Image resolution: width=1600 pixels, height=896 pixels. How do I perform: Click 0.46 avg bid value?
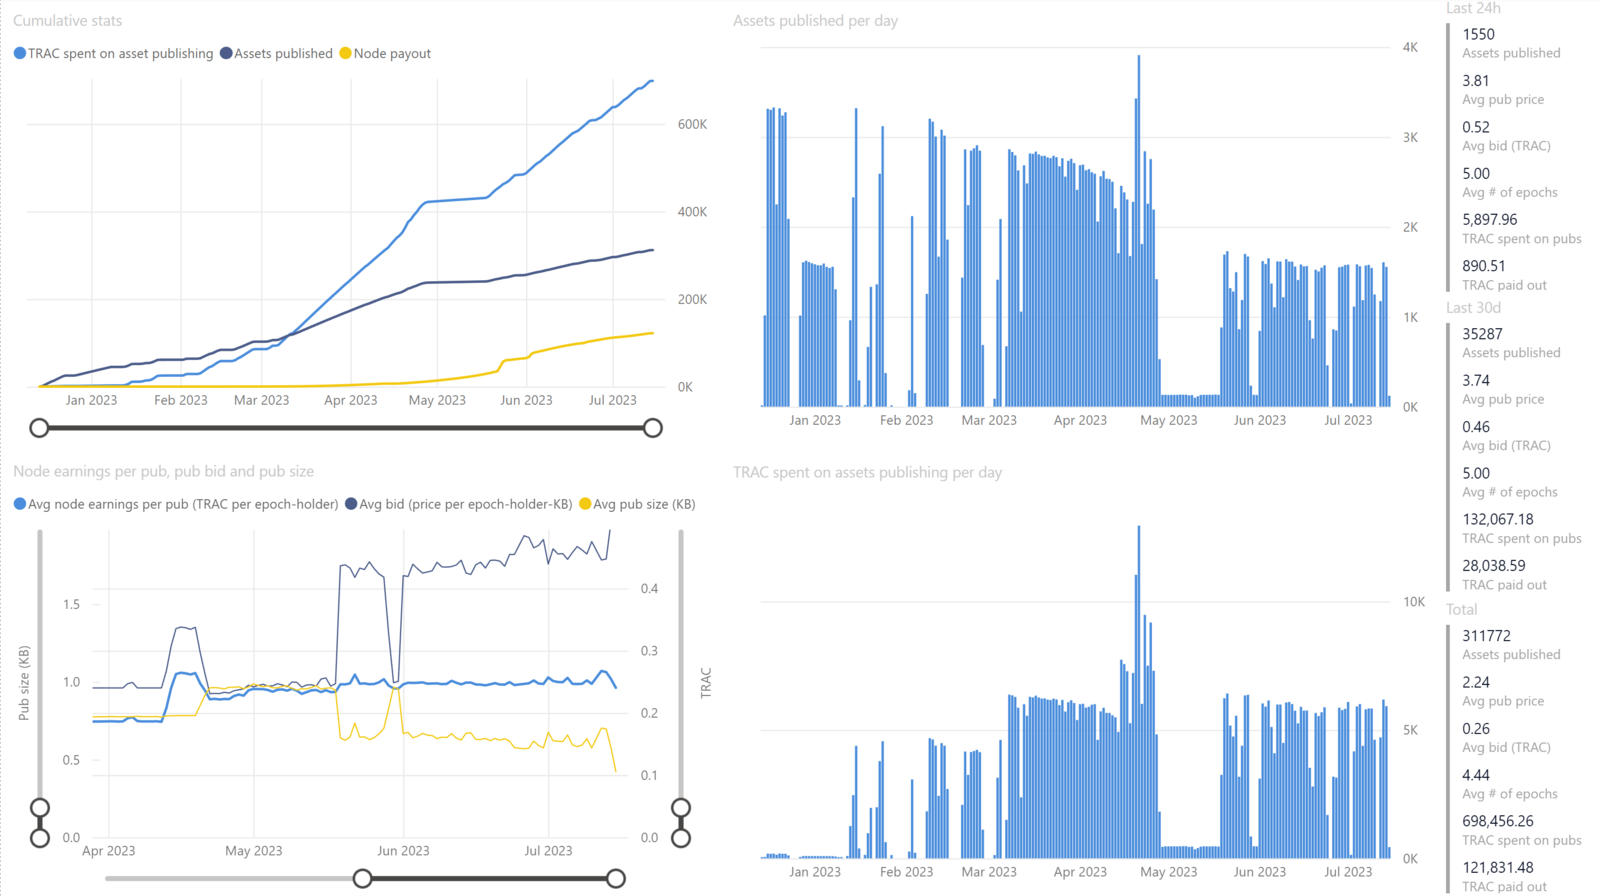pos(1475,427)
